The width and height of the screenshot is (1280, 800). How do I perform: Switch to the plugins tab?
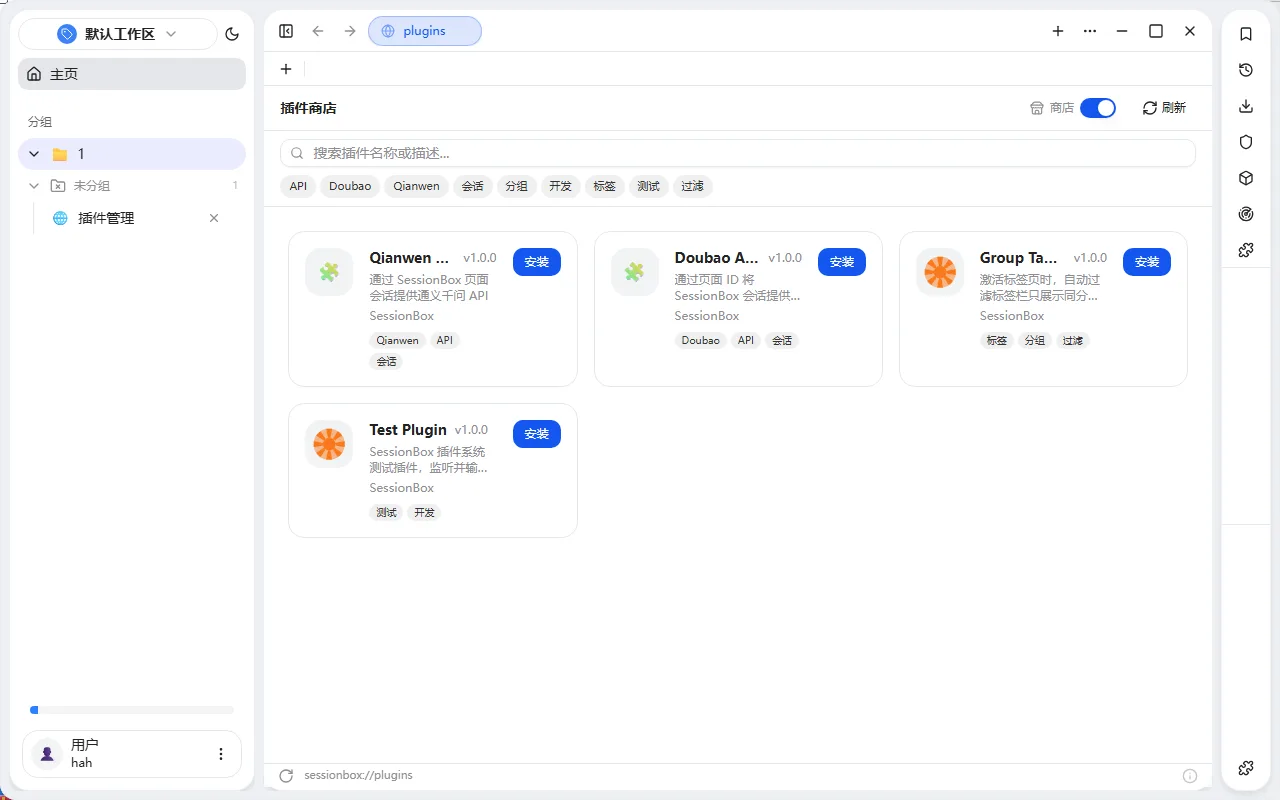coord(425,31)
